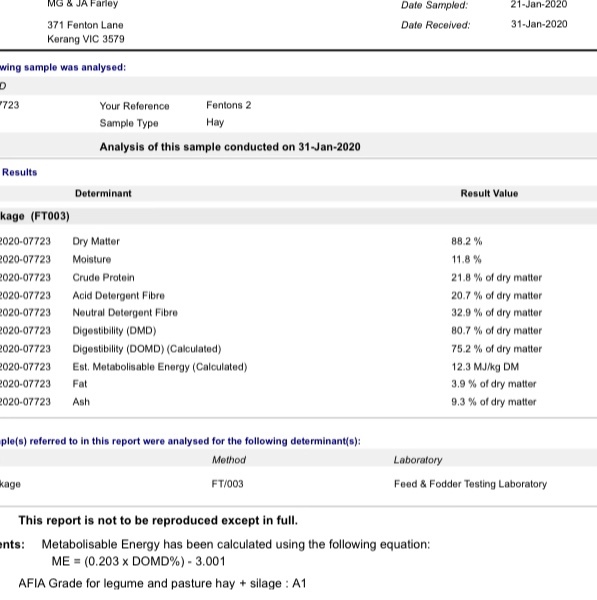Select the Neutral Detergent Fibre value 32.9 %

point(496,313)
